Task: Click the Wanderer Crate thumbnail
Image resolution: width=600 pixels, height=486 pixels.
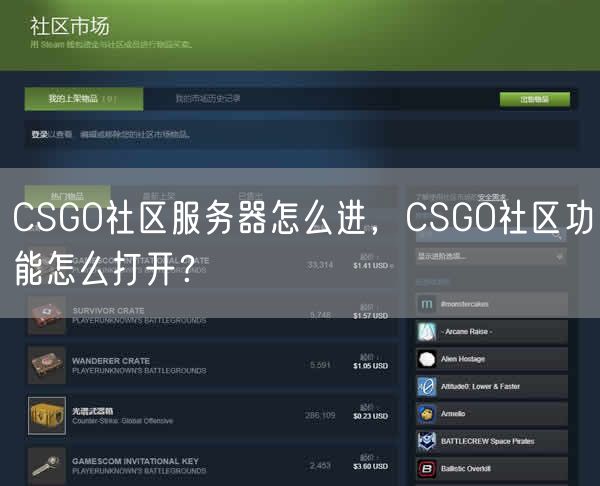Action: (x=47, y=365)
